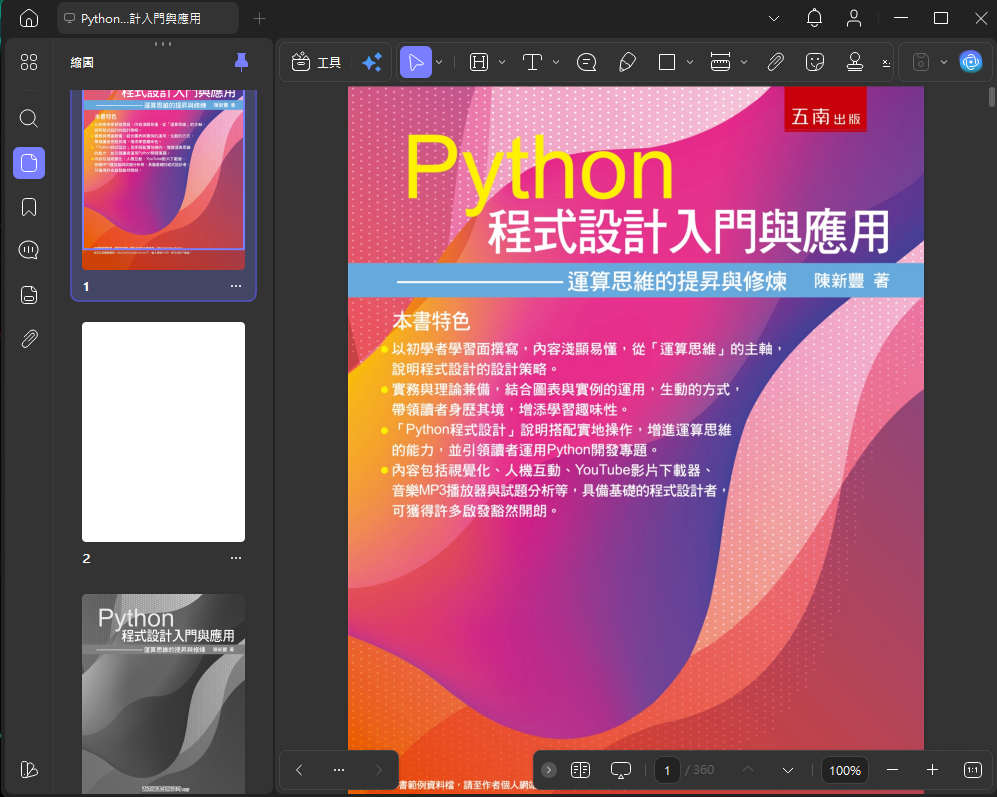
Task: Expand the rectangle shape dropdown arrow
Action: click(690, 62)
